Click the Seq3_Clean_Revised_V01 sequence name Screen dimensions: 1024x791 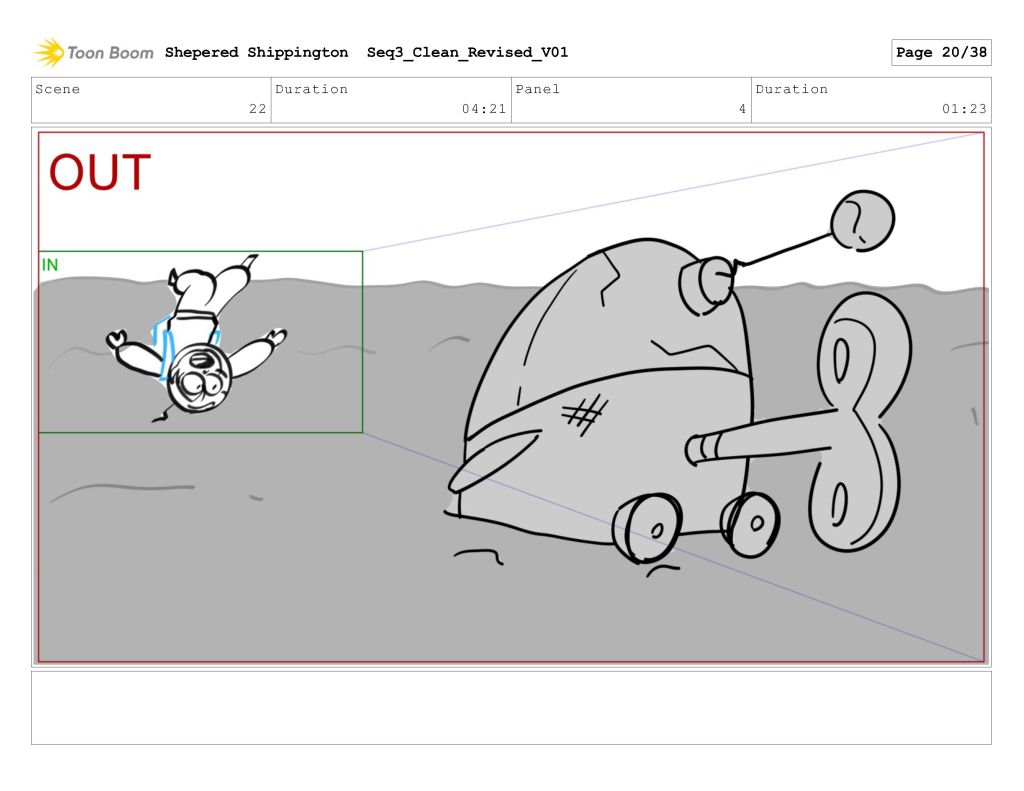pyautogui.click(x=467, y=52)
